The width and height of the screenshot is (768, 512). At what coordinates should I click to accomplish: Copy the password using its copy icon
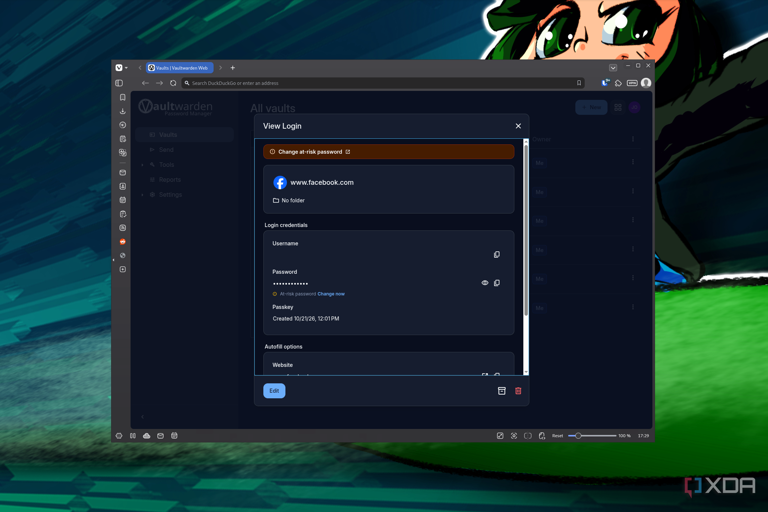pyautogui.click(x=497, y=283)
